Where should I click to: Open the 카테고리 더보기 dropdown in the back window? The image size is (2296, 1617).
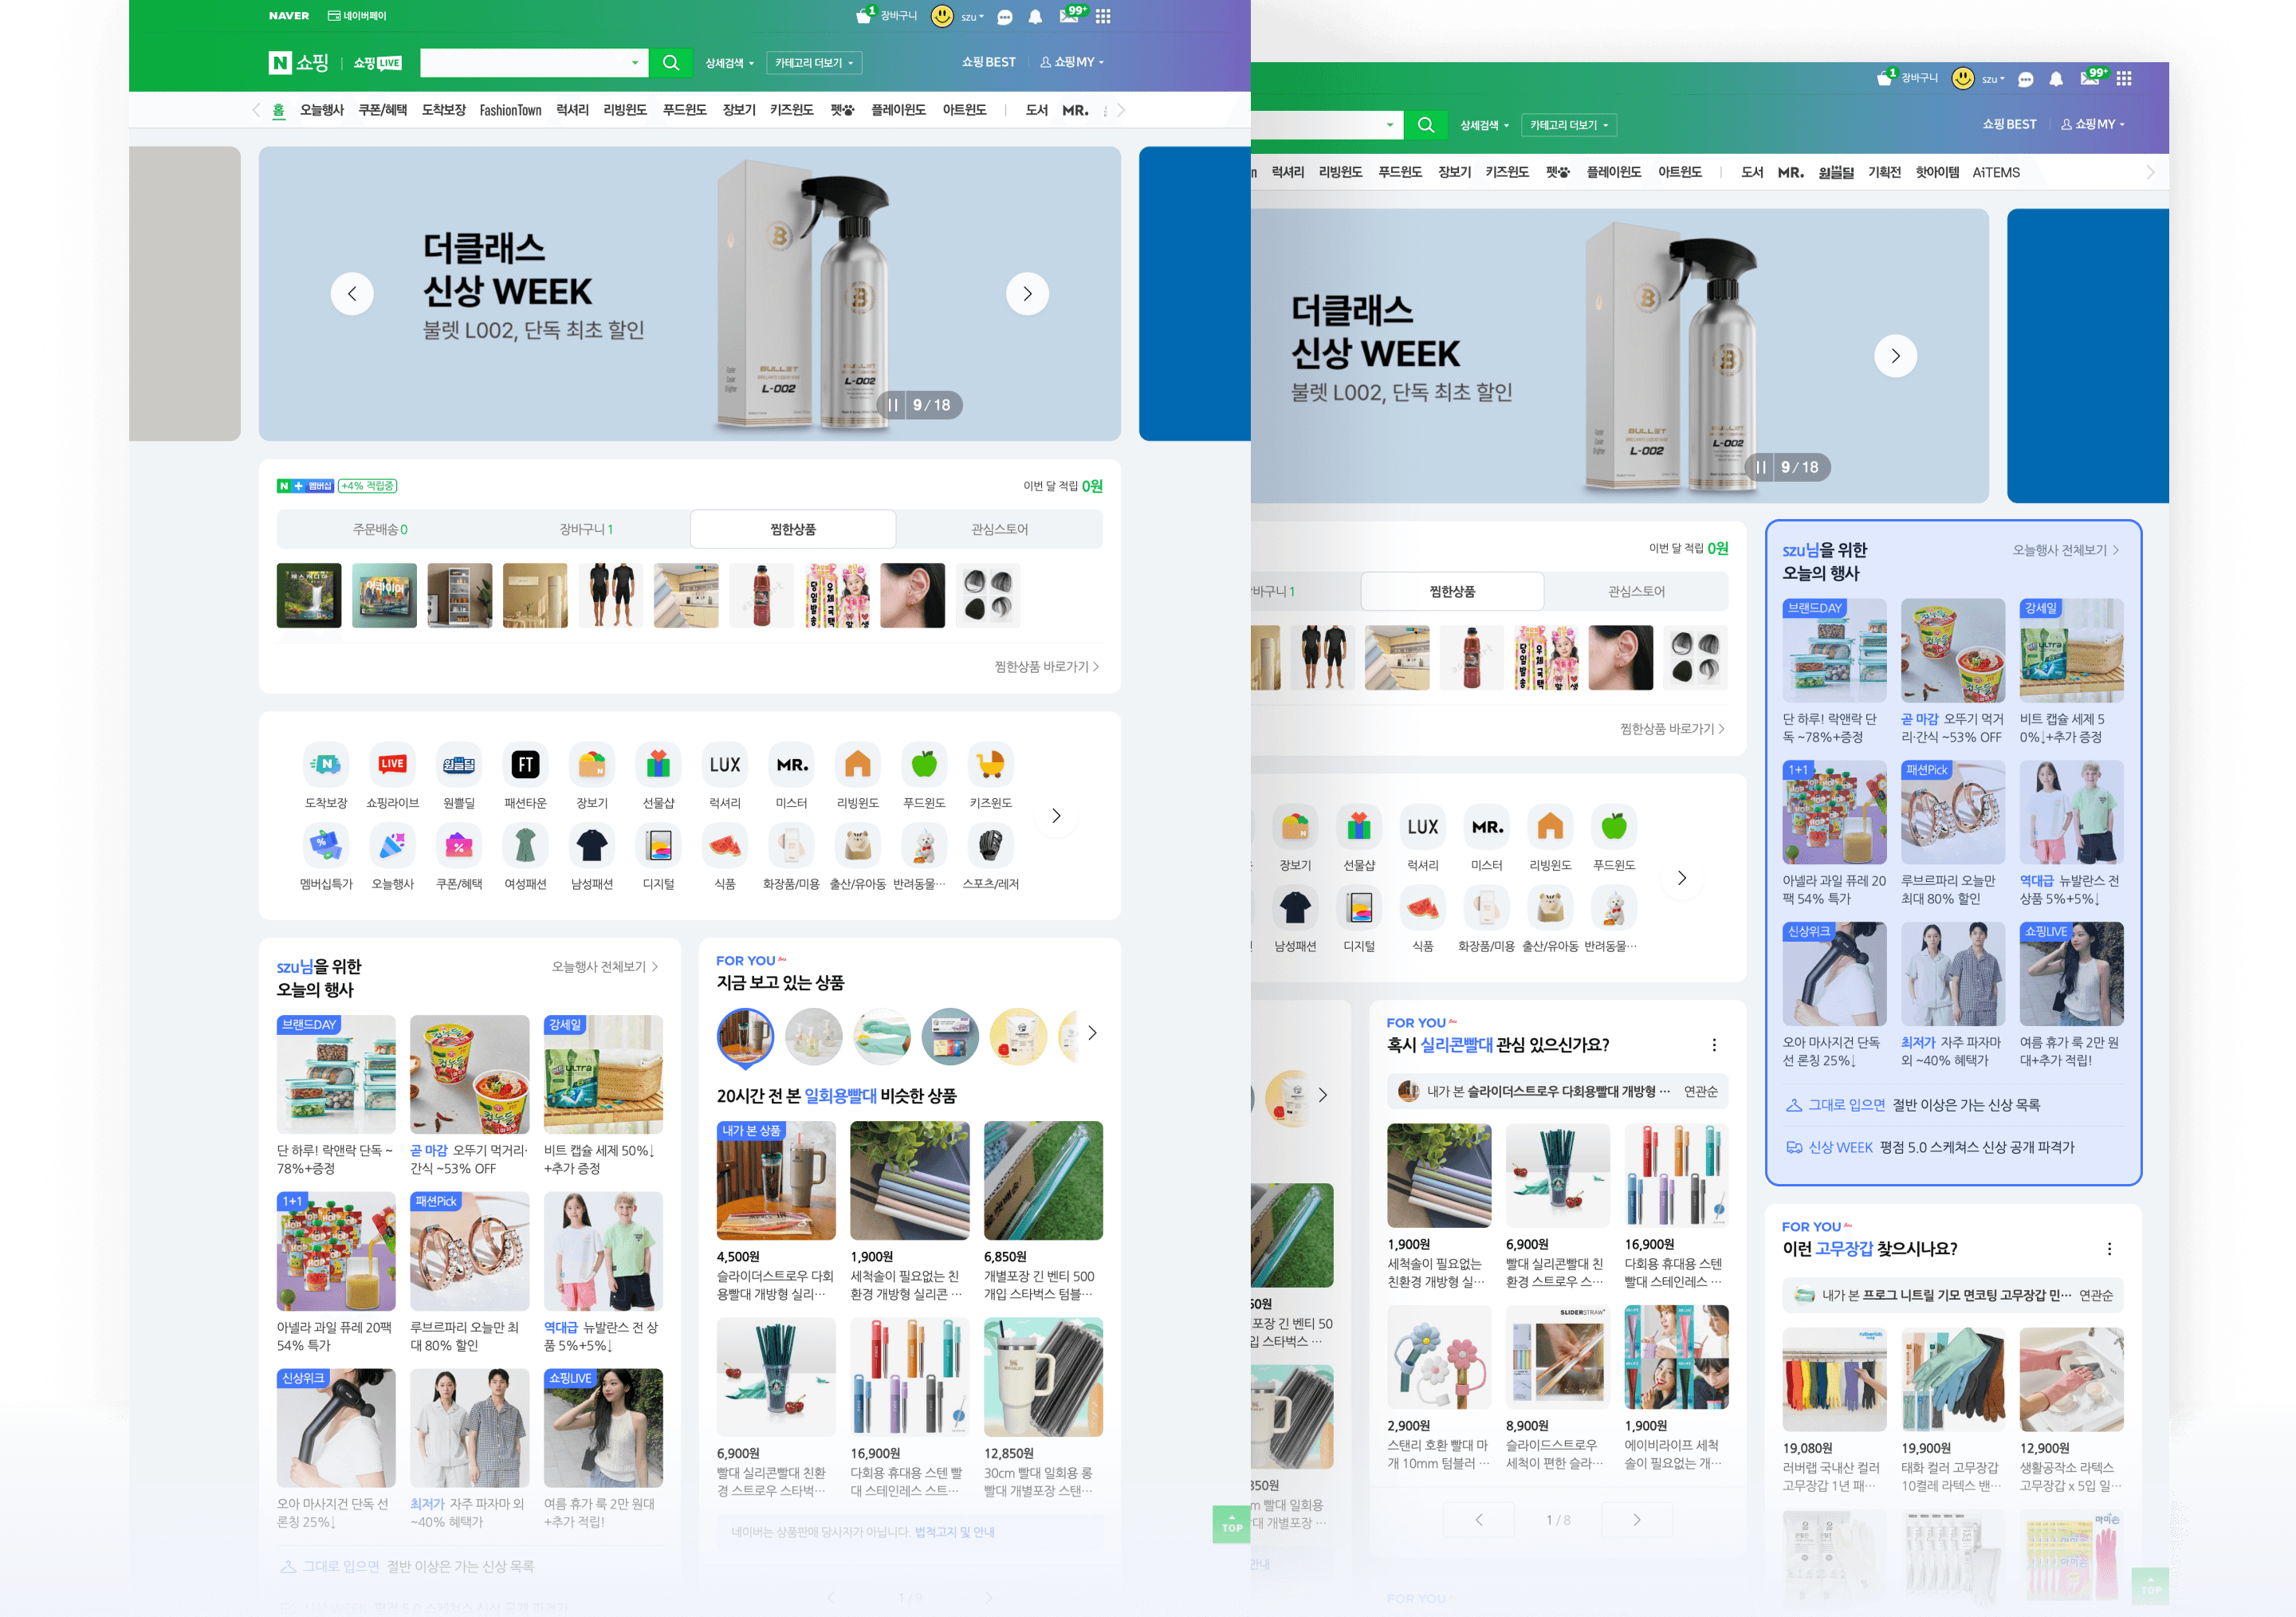(1569, 125)
